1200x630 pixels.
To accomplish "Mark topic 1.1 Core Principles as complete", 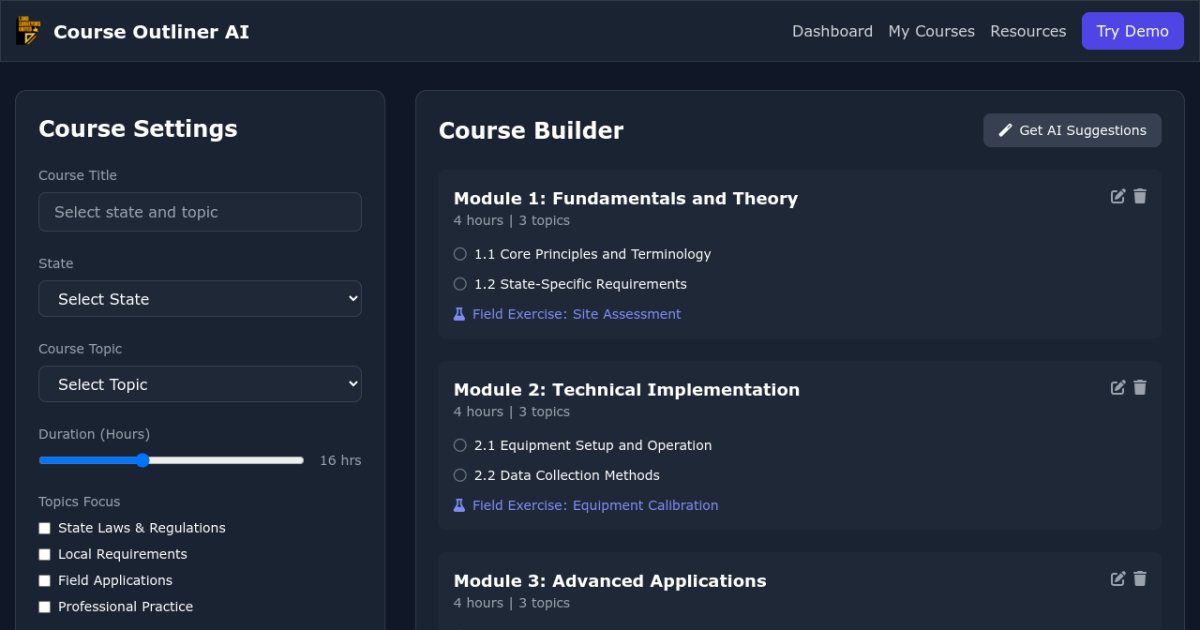I will coord(460,253).
